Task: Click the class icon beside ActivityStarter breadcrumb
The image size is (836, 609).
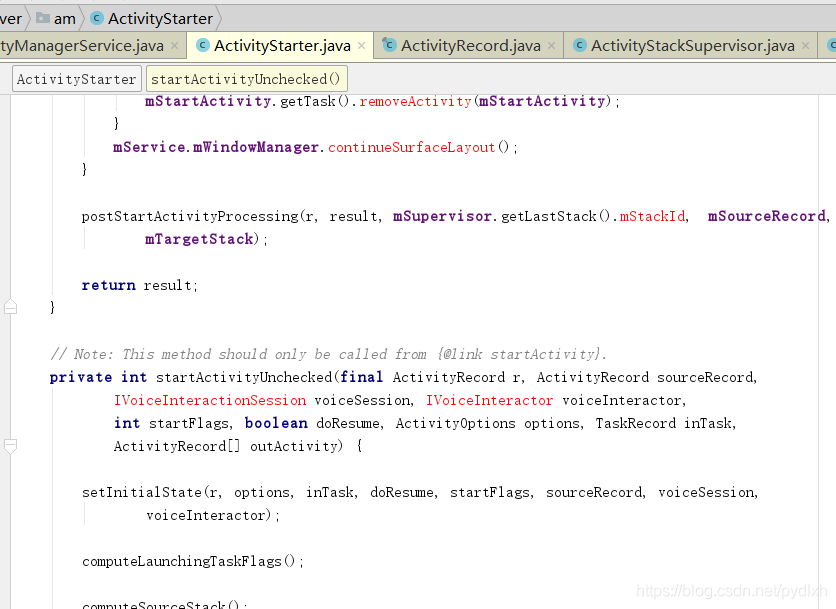Action: pyautogui.click(x=97, y=18)
